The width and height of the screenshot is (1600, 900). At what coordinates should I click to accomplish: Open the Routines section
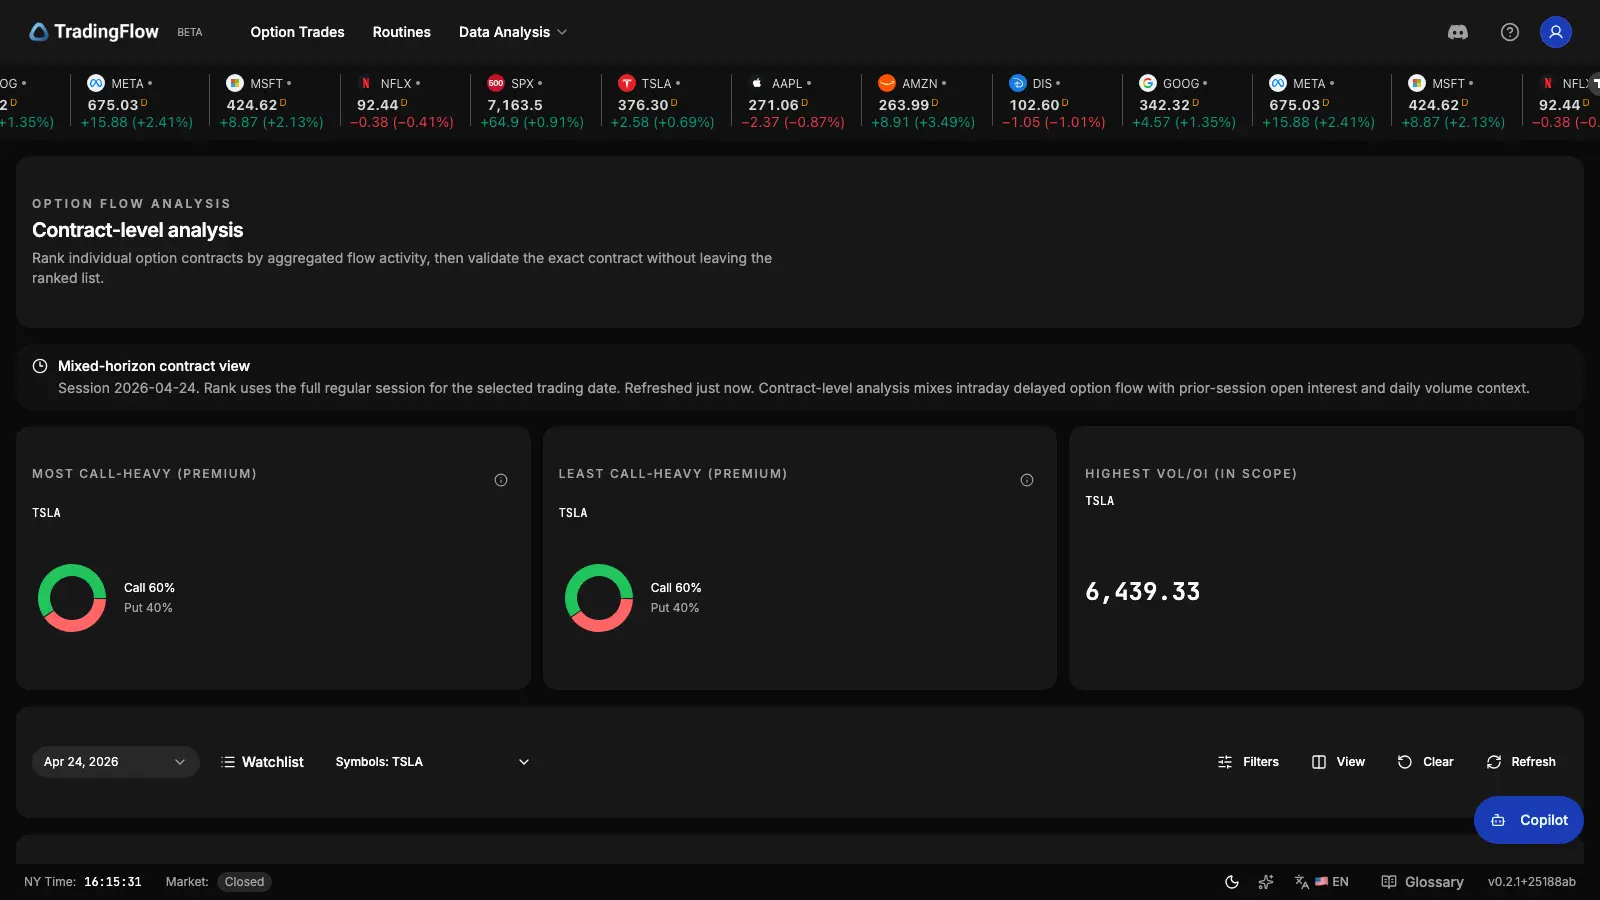(401, 31)
